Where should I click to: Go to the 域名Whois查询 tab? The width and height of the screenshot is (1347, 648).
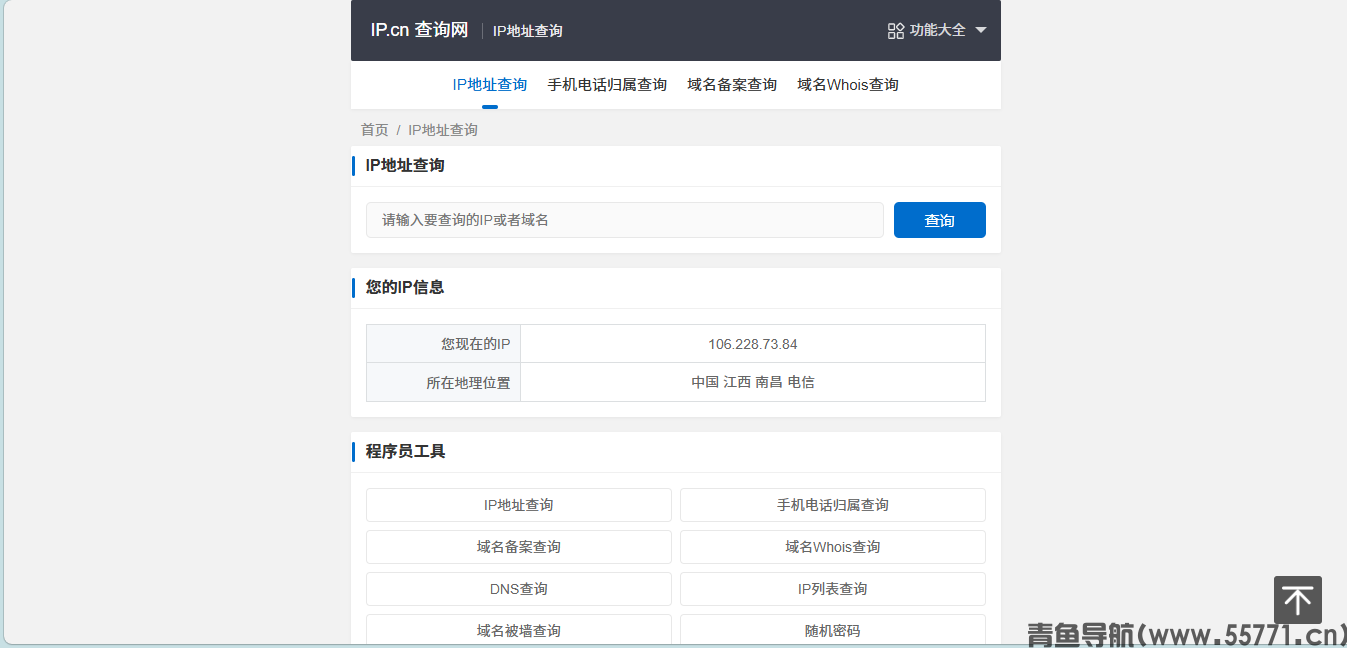click(848, 85)
